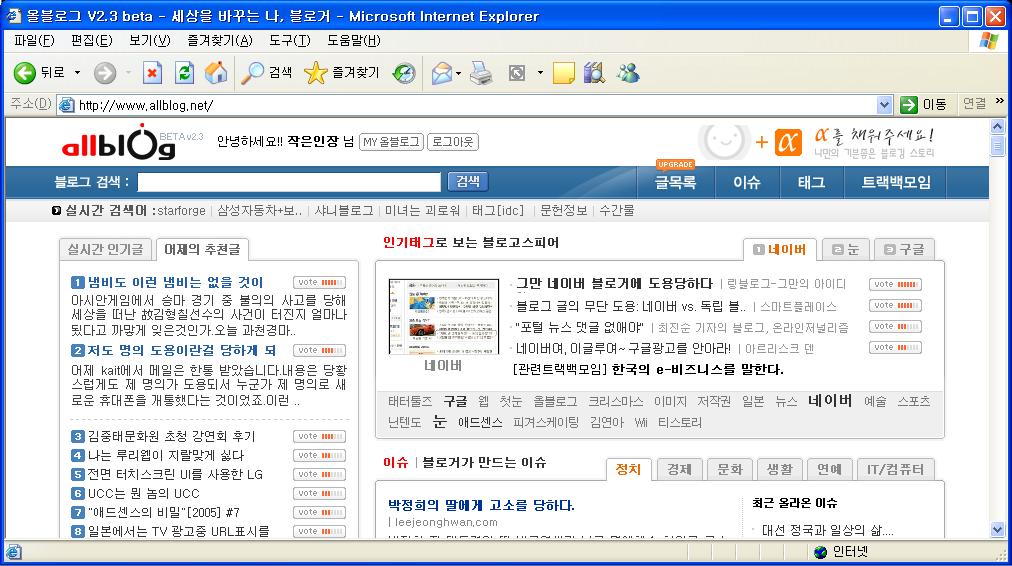Viewport: 1012px width, 566px height.
Task: Click the 블로그 검색 text input field
Action: (289, 182)
